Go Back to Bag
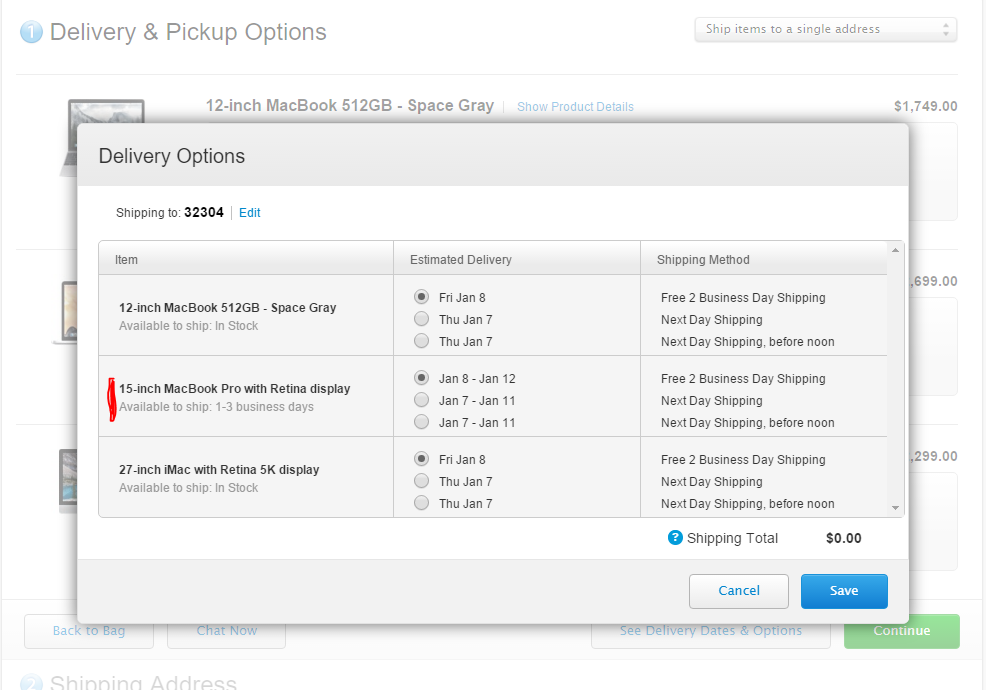The height and width of the screenshot is (690, 986). pyautogui.click(x=89, y=631)
